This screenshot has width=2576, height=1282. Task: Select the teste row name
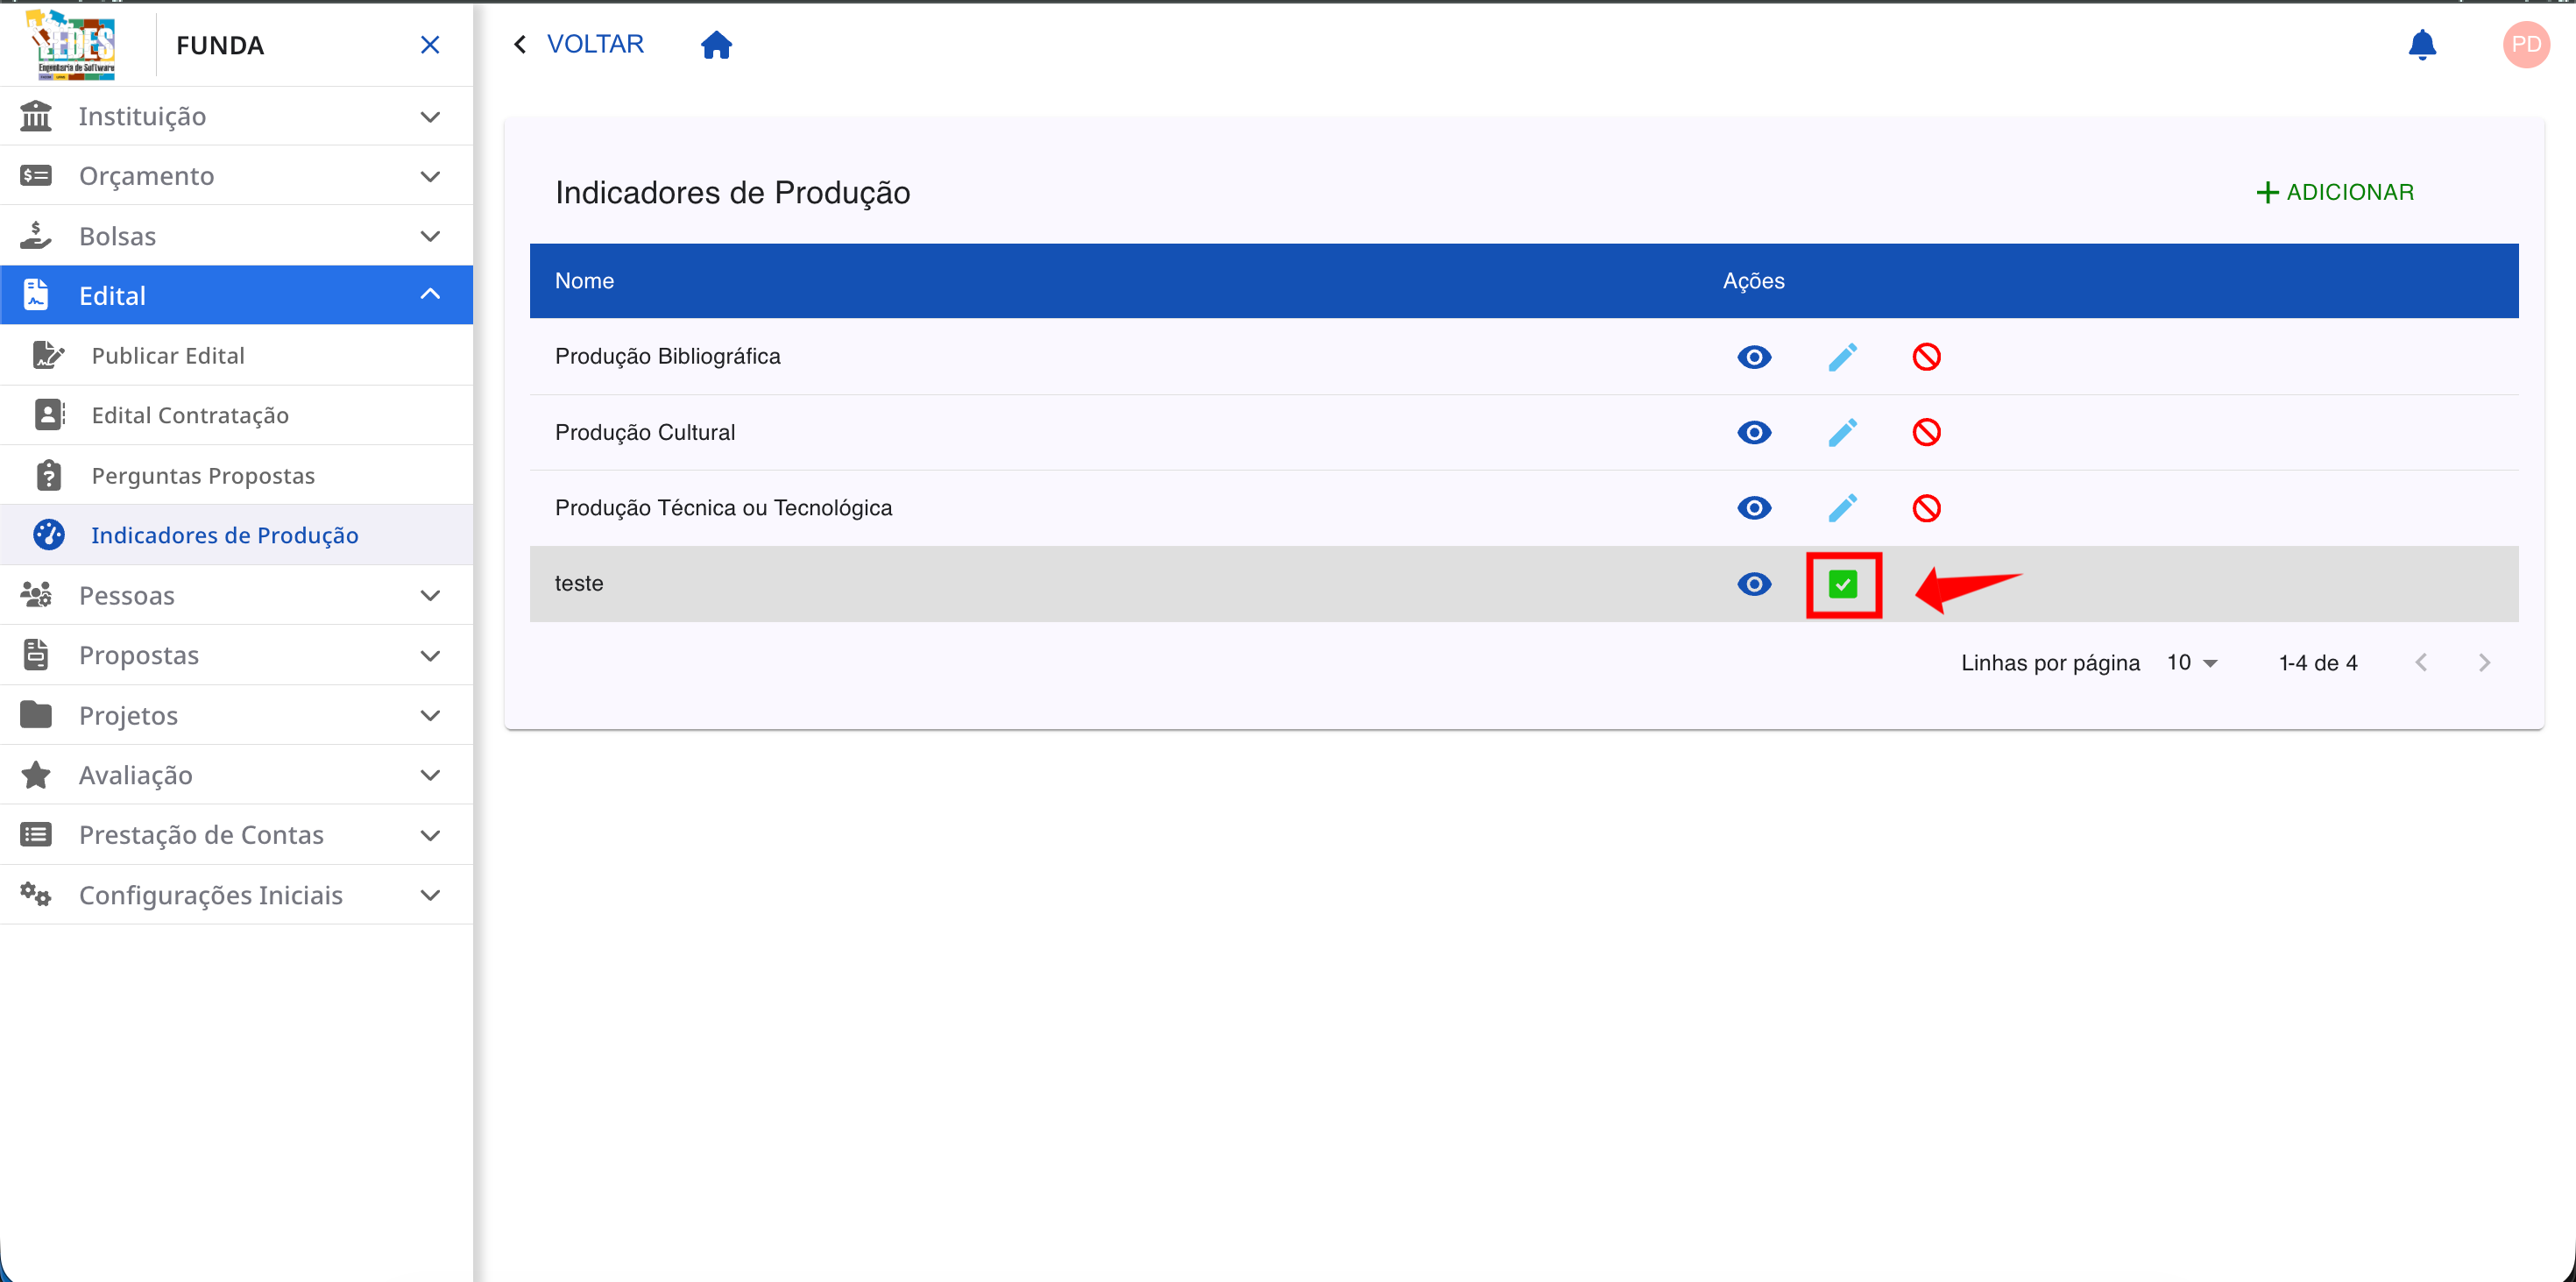click(x=579, y=583)
